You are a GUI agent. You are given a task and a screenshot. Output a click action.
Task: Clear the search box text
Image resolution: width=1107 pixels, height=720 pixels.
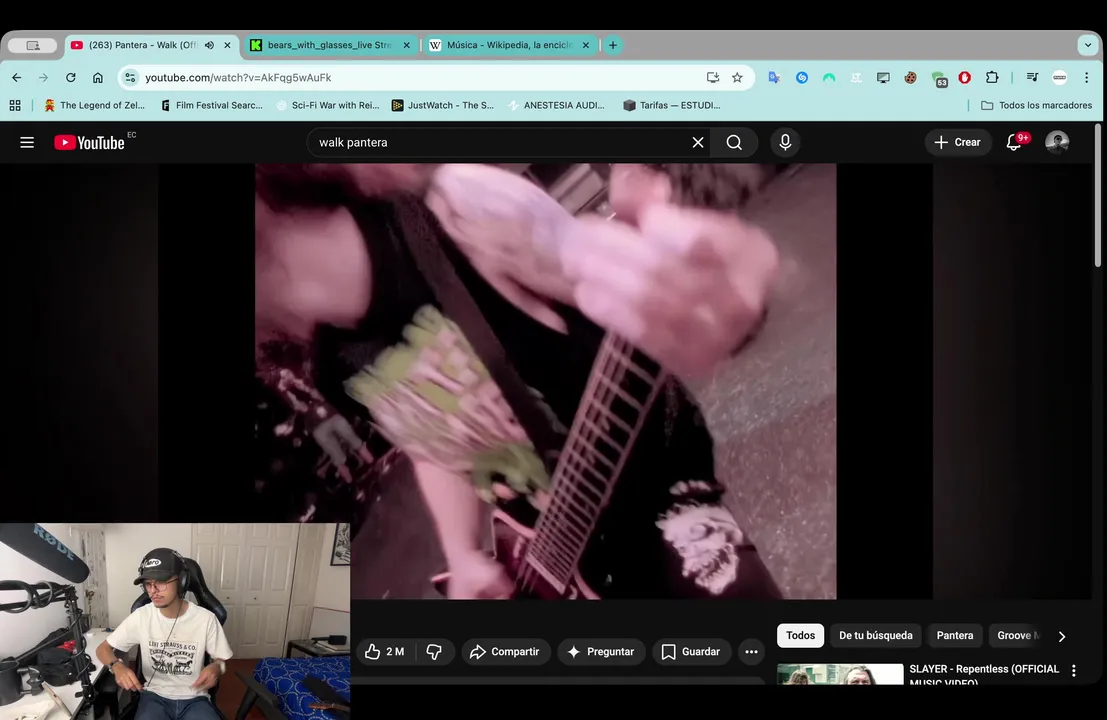(x=698, y=143)
